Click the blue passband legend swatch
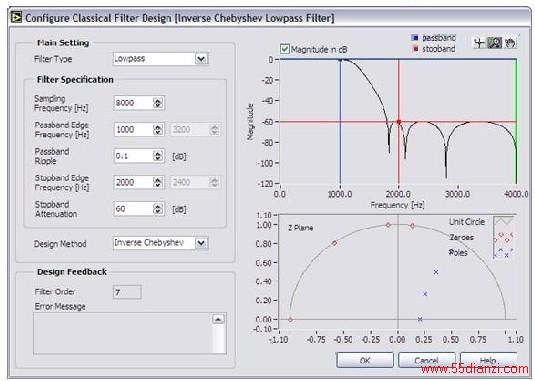Screen dimensions: 535x381 [x=415, y=38]
